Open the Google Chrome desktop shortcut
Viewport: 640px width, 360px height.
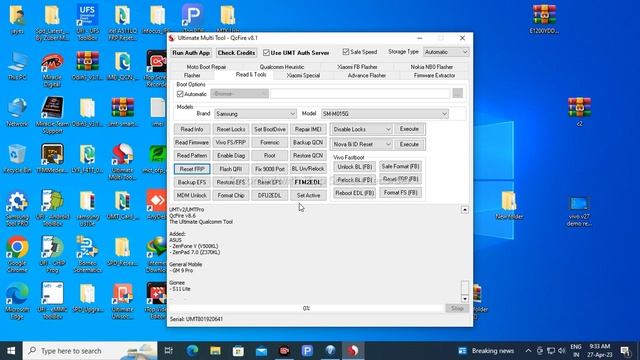(x=17, y=255)
